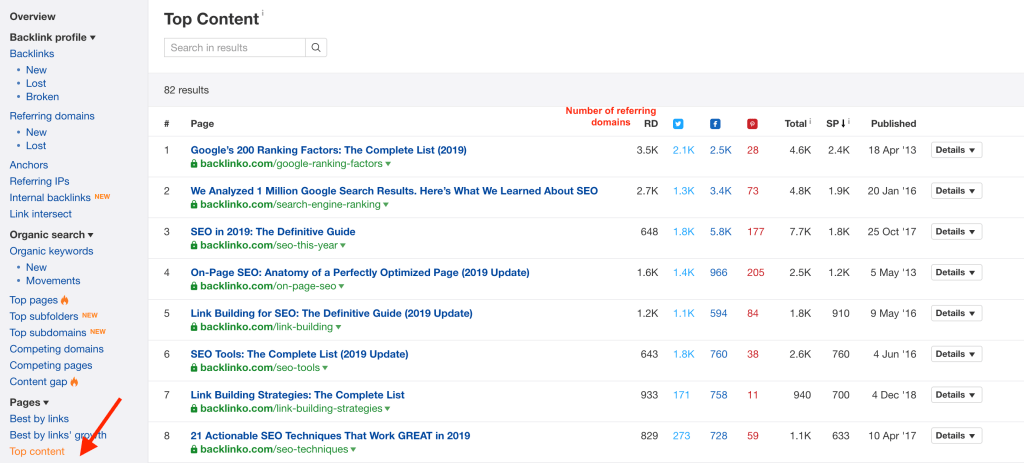1024x463 pixels.
Task: Open Google's 200 Ranking Factors page link
Action: [x=328, y=150]
